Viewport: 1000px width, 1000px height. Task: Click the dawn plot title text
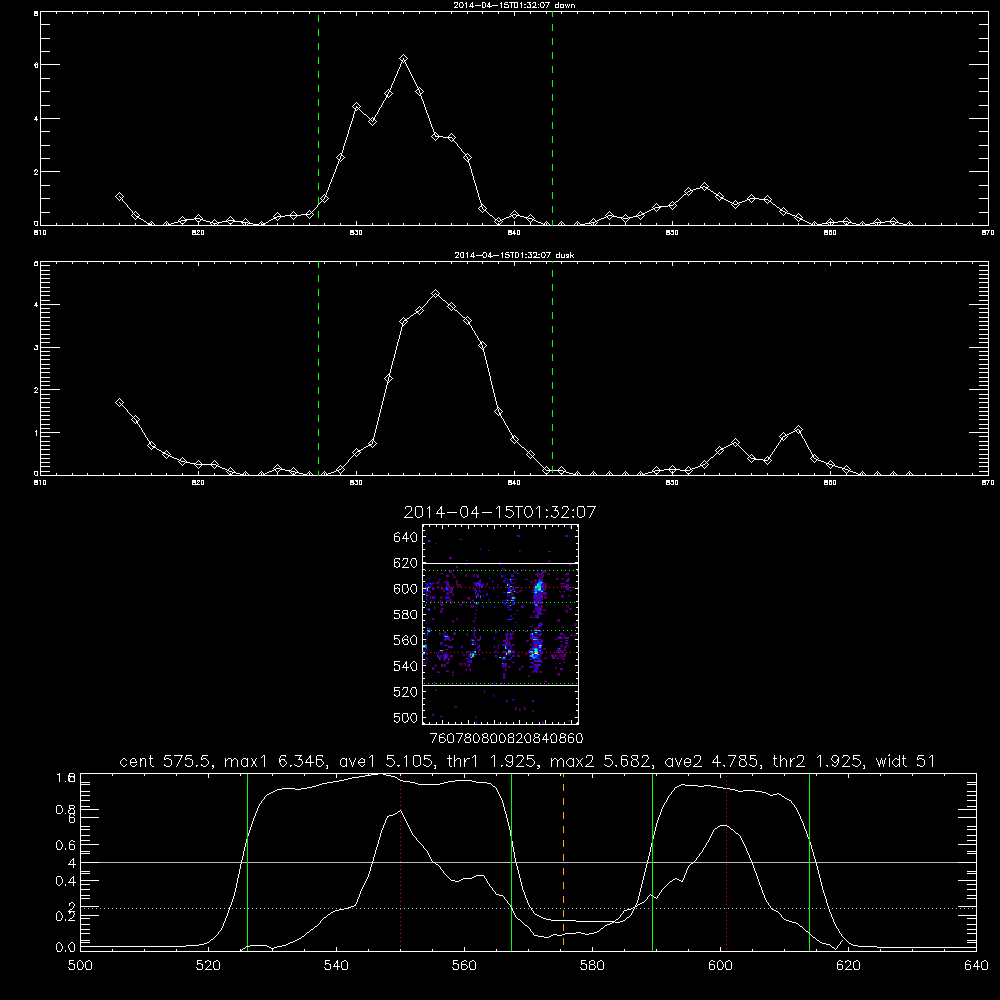tap(514, 5)
